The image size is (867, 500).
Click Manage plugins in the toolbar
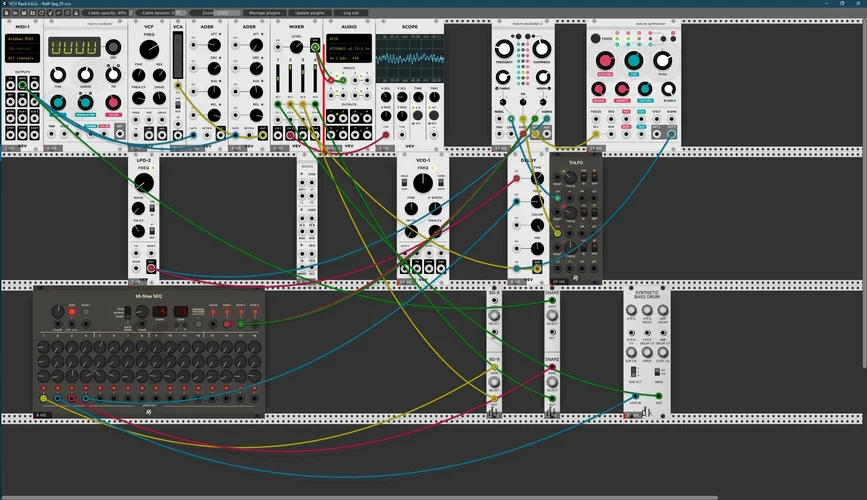264,13
